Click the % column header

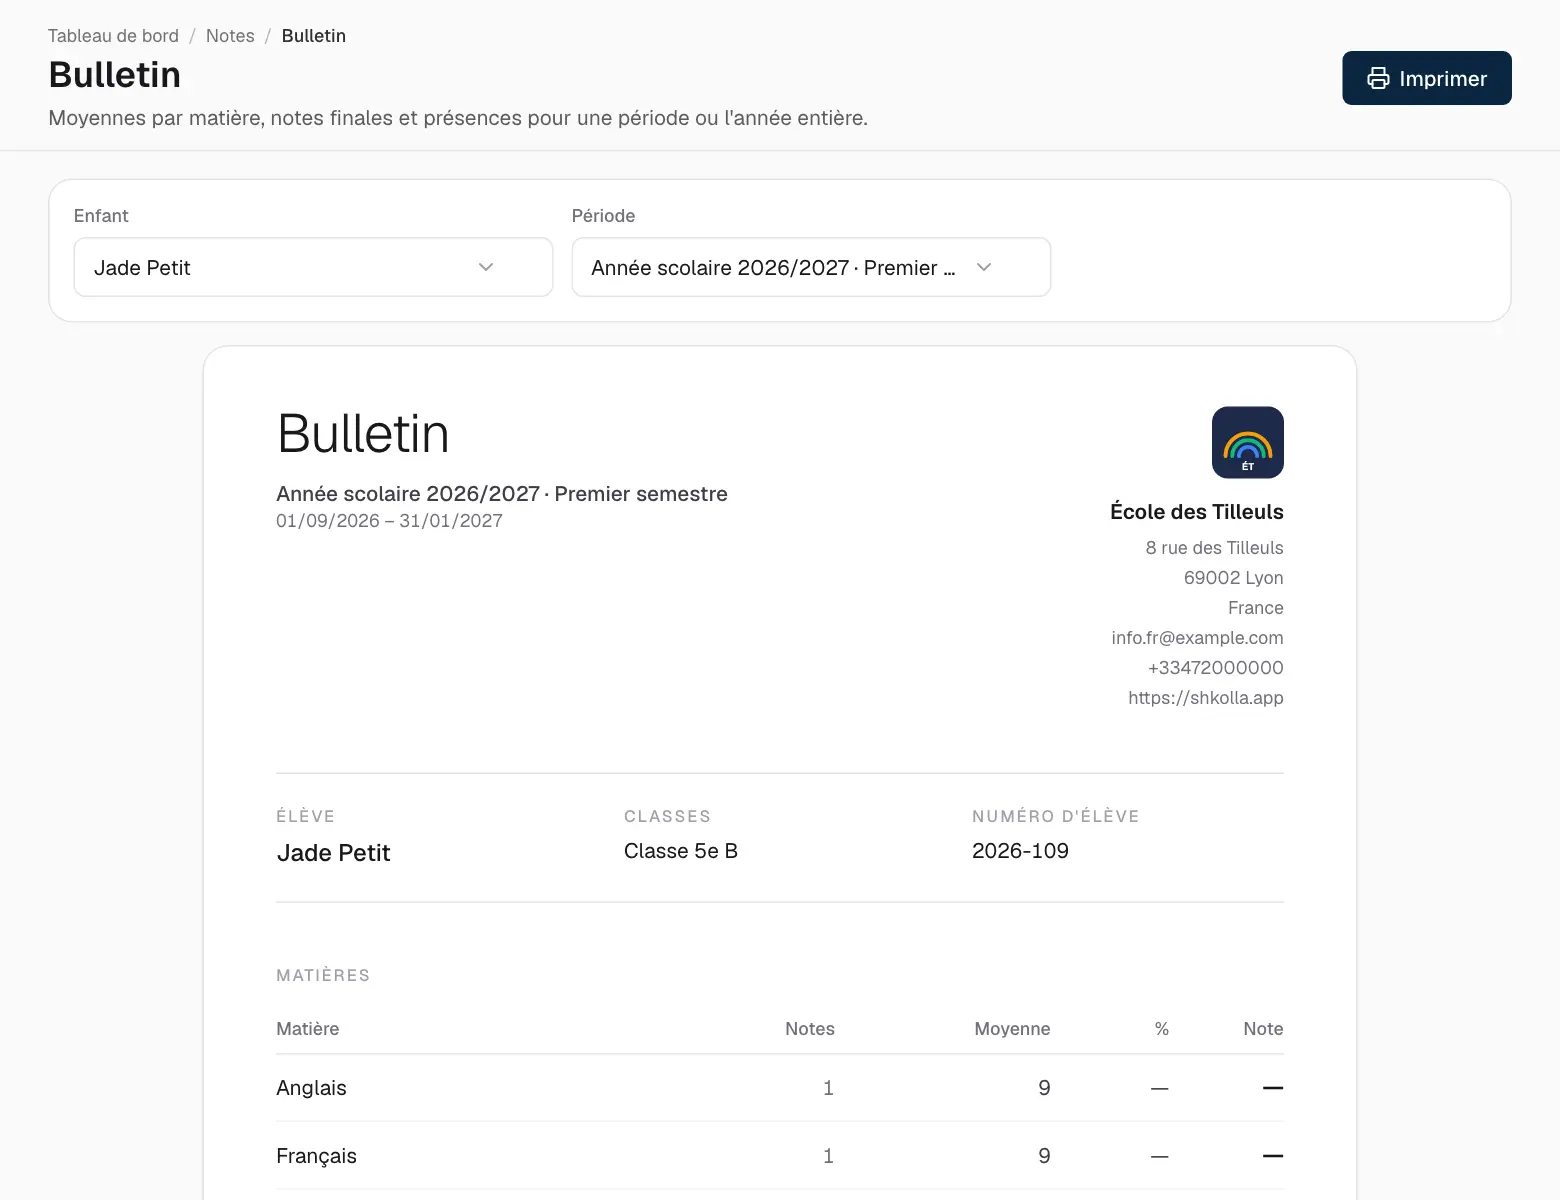(x=1161, y=1029)
